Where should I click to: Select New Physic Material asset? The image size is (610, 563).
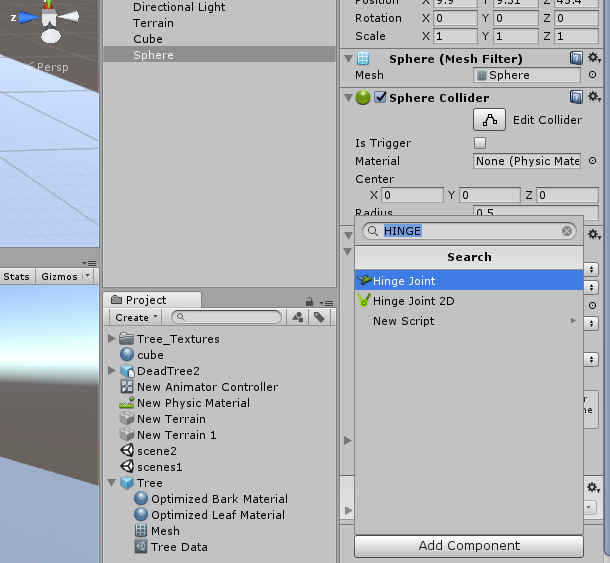(185, 403)
